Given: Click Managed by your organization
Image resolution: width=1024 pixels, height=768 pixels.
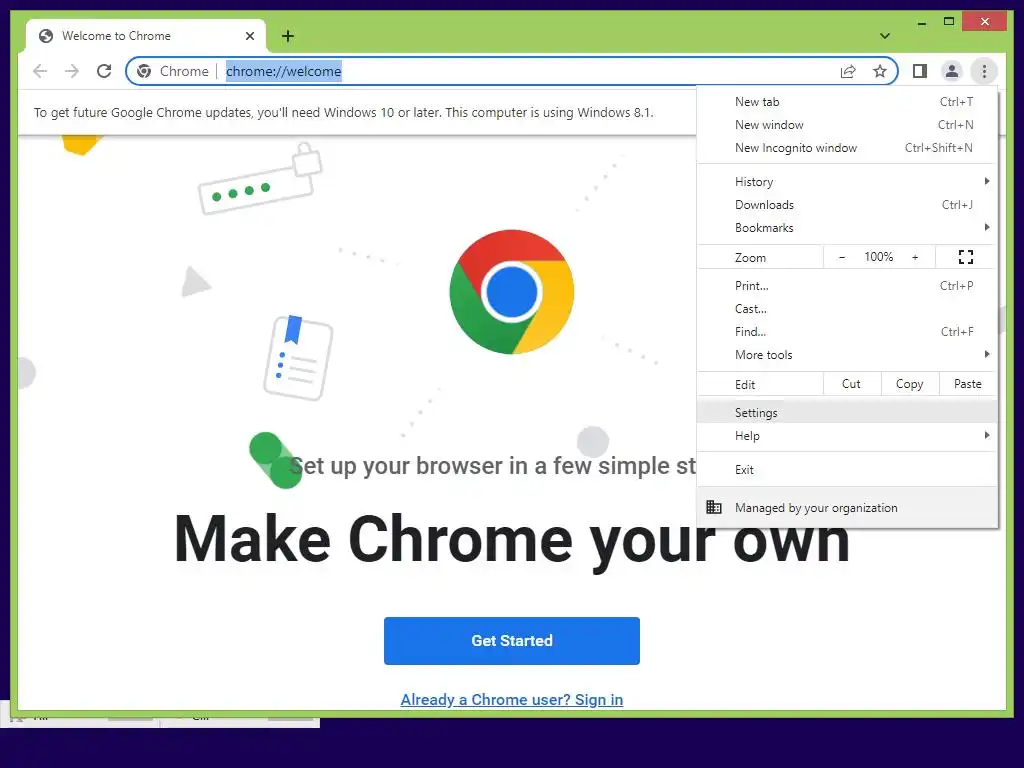Looking at the screenshot, I should click(847, 507).
